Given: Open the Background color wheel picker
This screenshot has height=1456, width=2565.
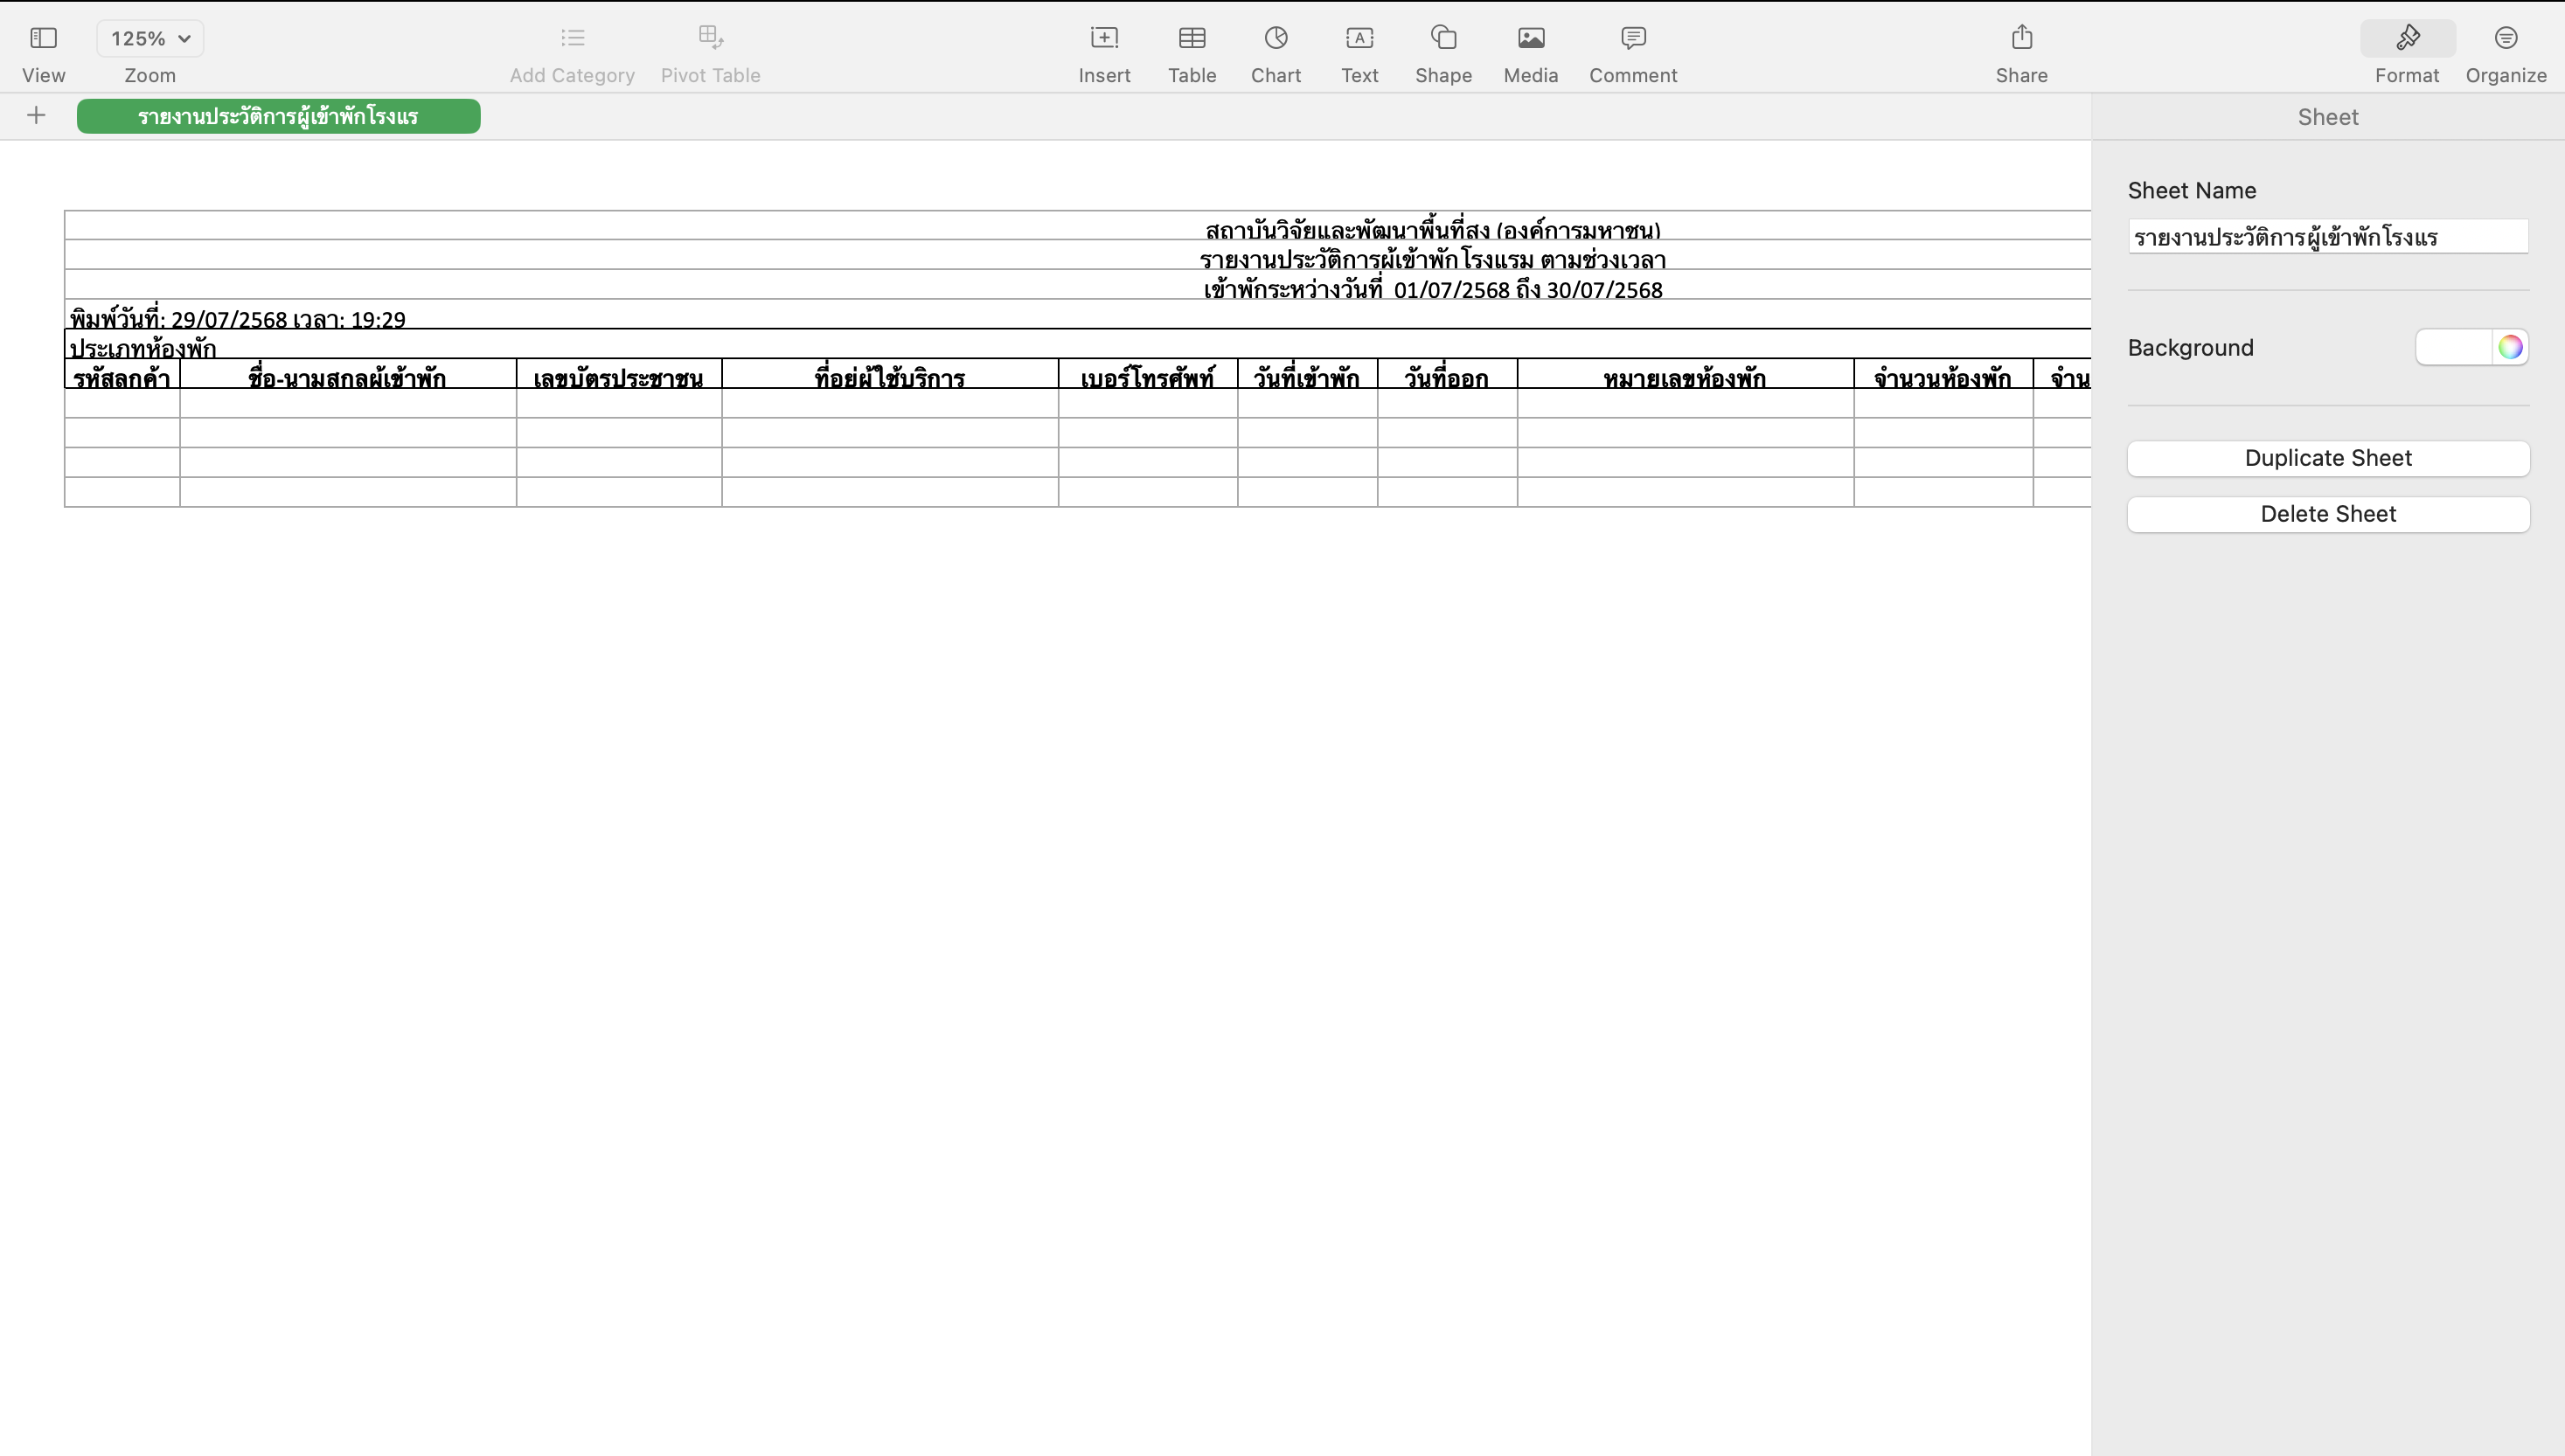Looking at the screenshot, I should click(x=2509, y=347).
